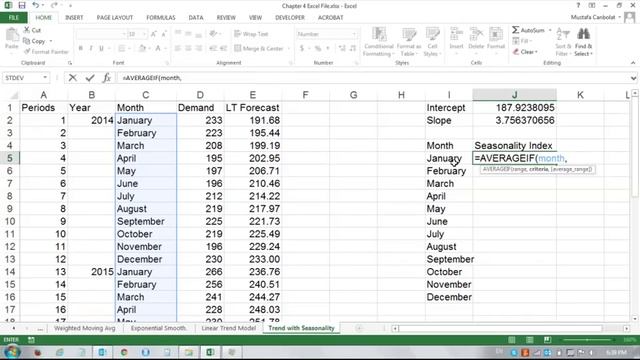Open the AutoSum dropdown arrow
Viewport: 640px width, 360px height.
(x=550, y=30)
